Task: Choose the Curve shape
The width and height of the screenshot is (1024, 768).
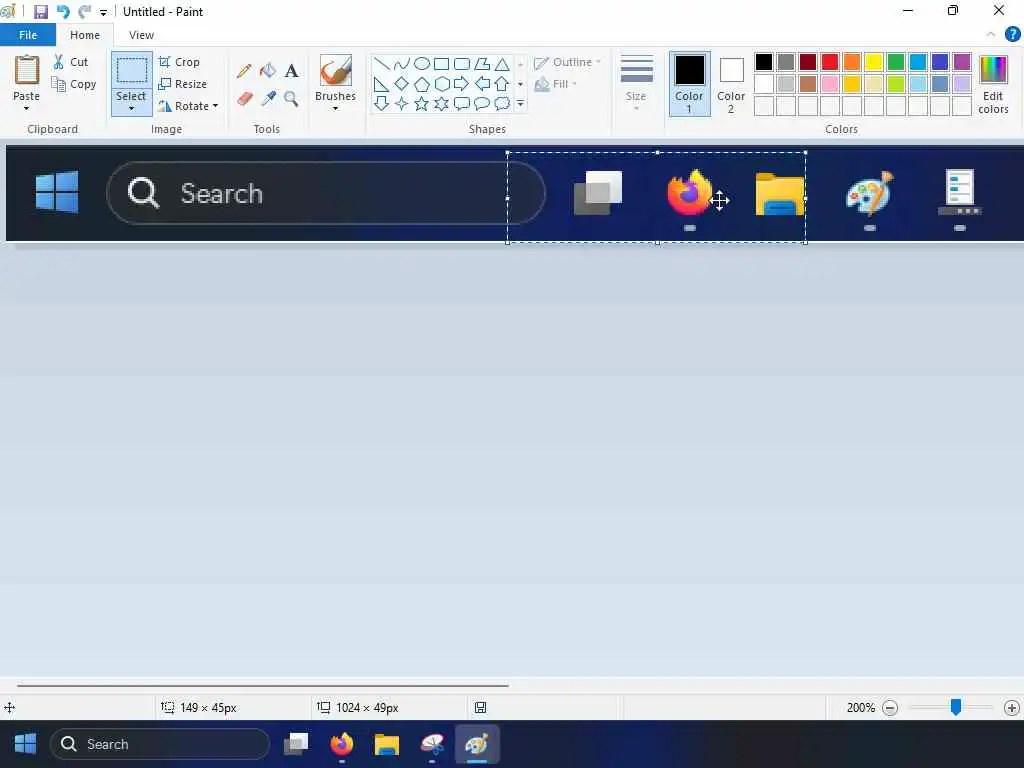Action: (402, 64)
